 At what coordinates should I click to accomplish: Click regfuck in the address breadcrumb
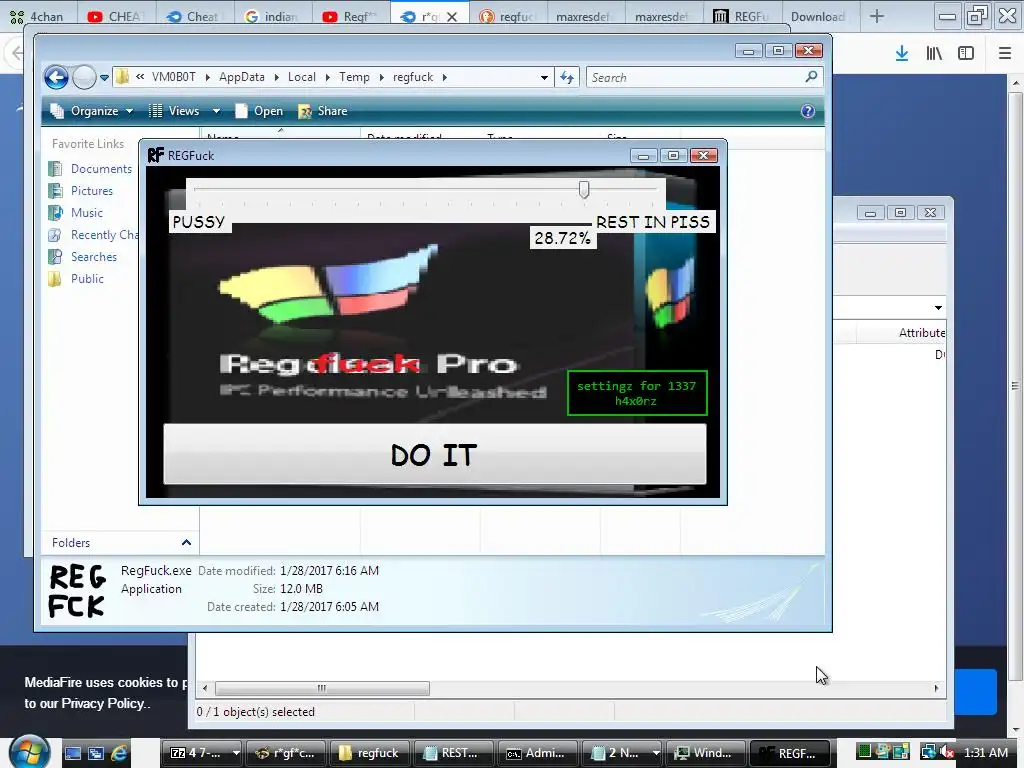[413, 77]
